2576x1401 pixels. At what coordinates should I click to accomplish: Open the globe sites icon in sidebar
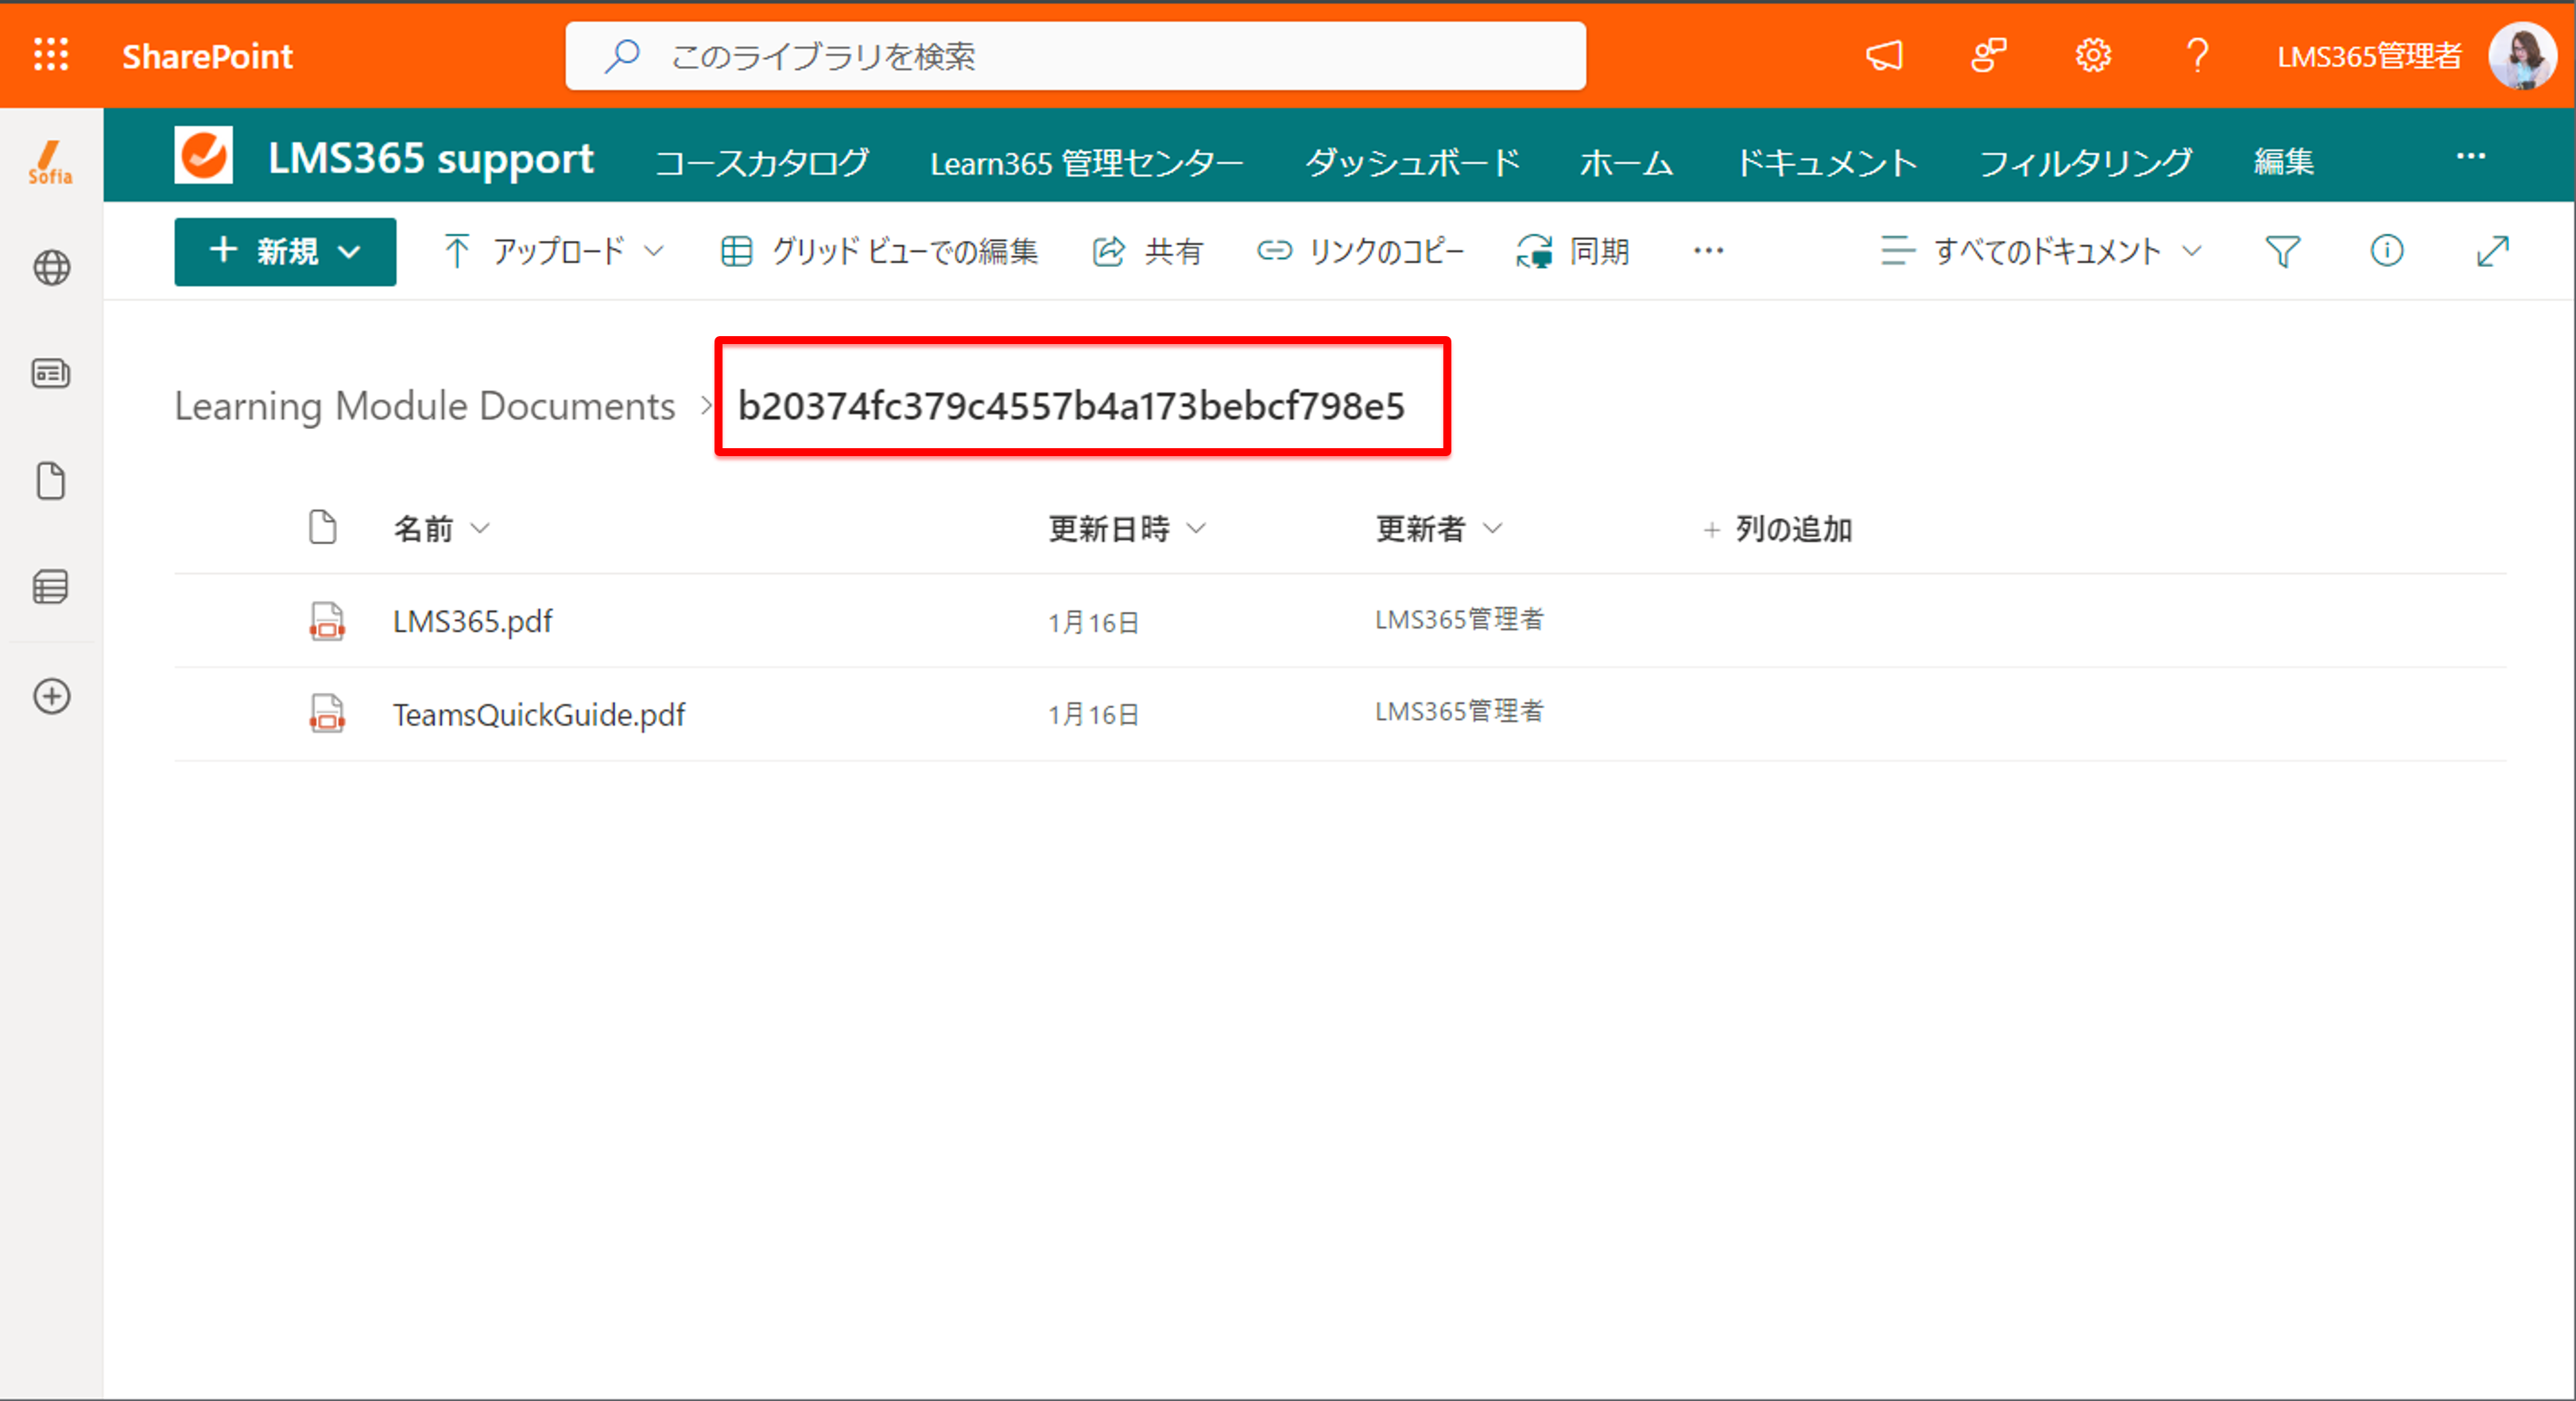(x=51, y=268)
